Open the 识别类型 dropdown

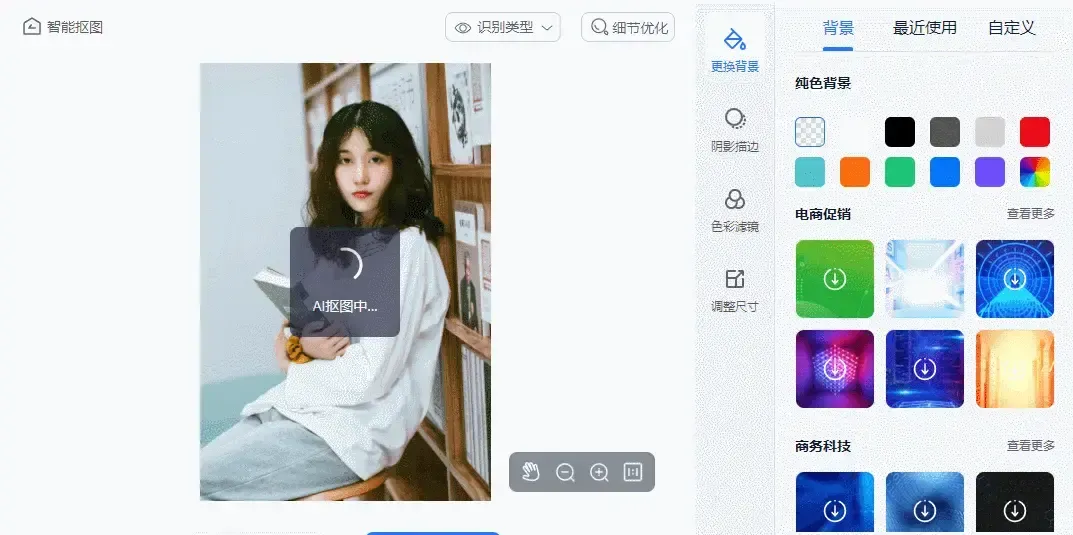[x=503, y=27]
